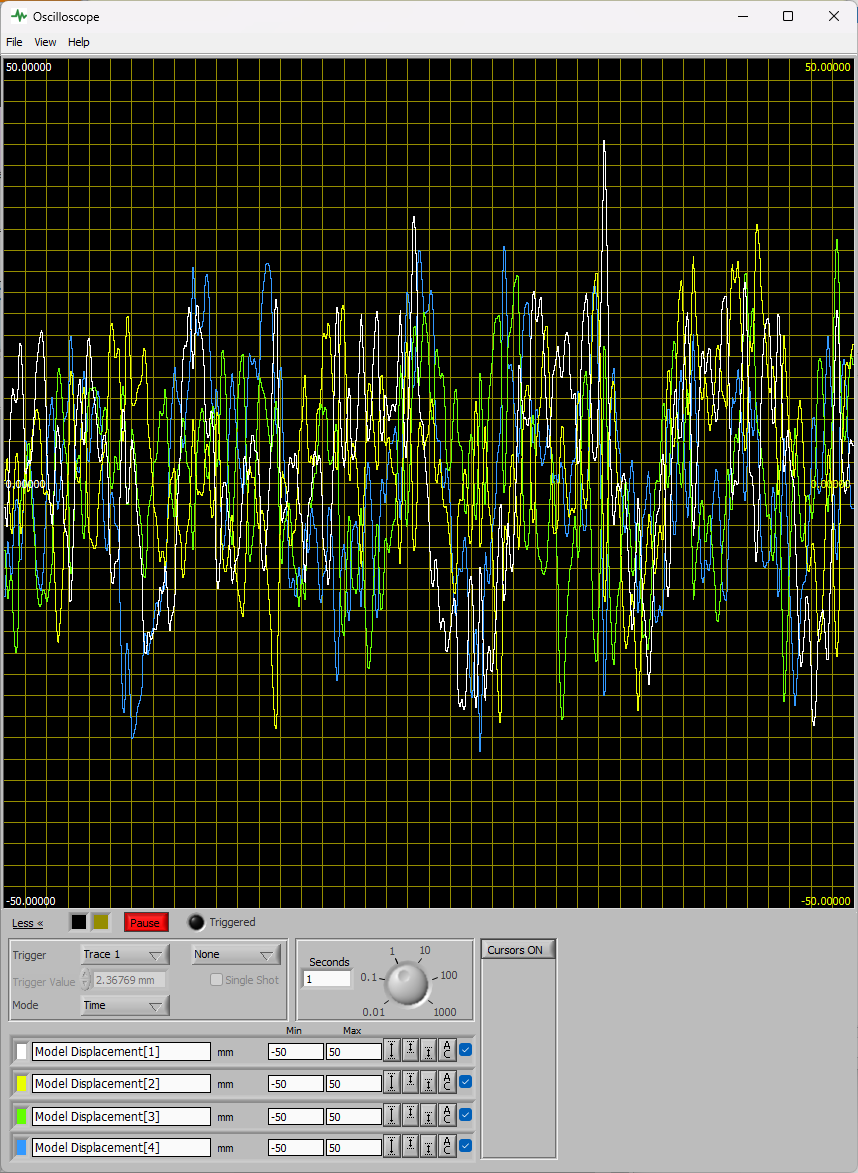Click the yellow -50.00000 bottom-right axis label

[x=826, y=901]
